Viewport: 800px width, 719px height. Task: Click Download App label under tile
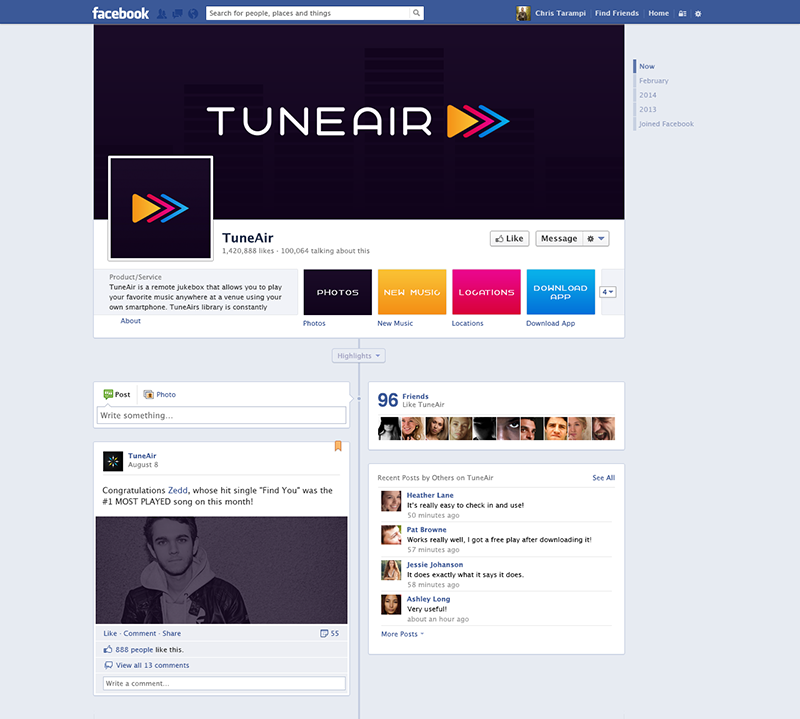click(551, 323)
